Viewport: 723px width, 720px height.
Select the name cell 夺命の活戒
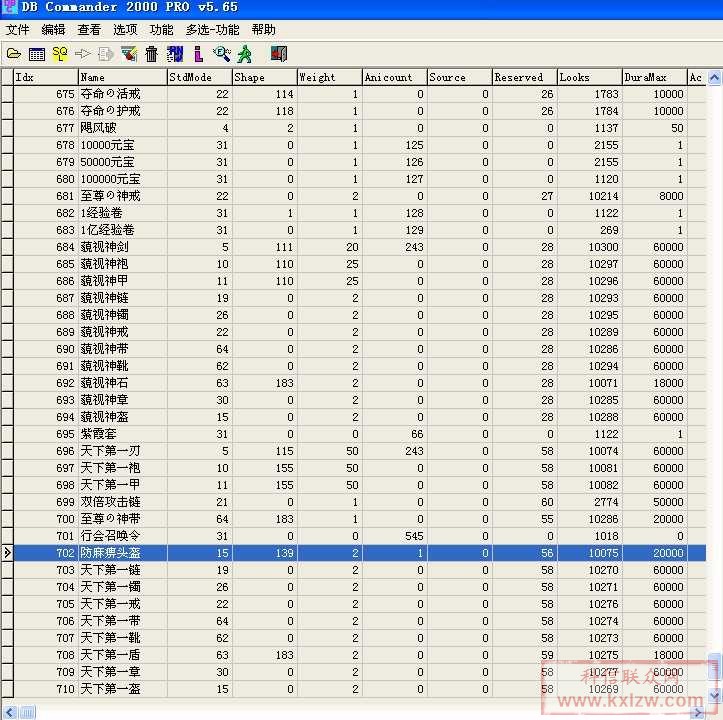(122, 94)
